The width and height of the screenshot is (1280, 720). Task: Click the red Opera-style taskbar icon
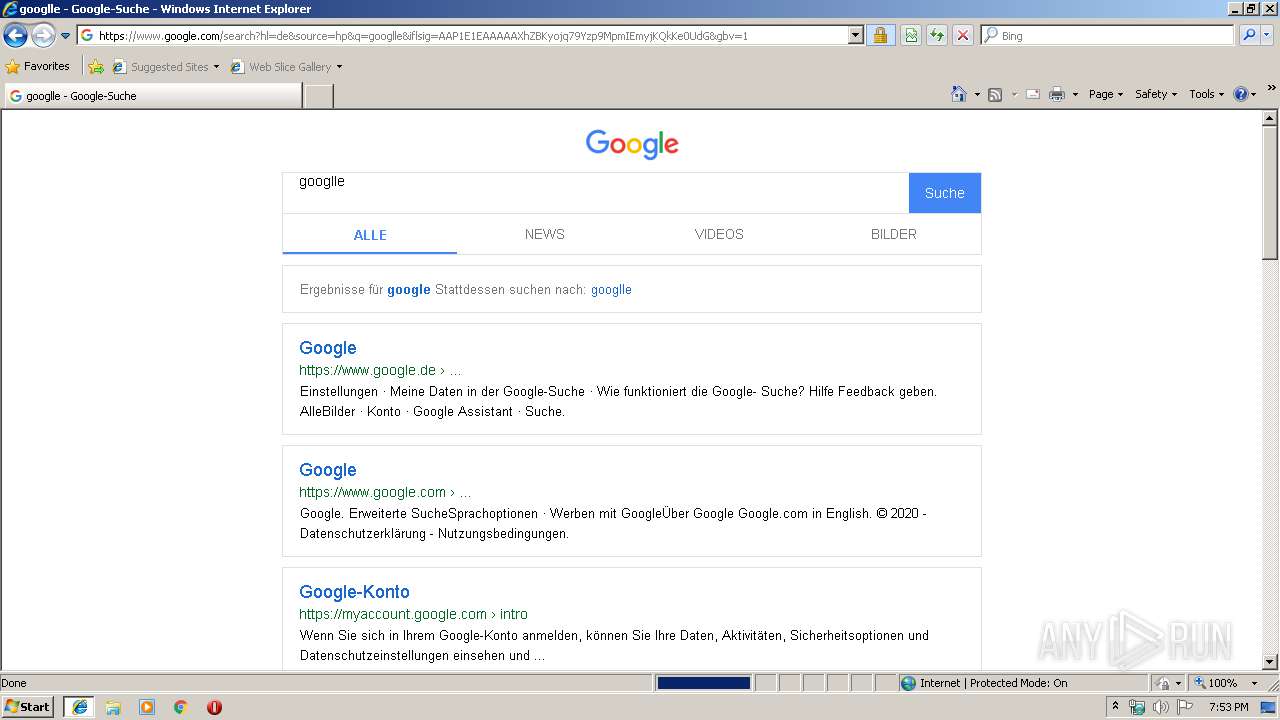click(214, 707)
